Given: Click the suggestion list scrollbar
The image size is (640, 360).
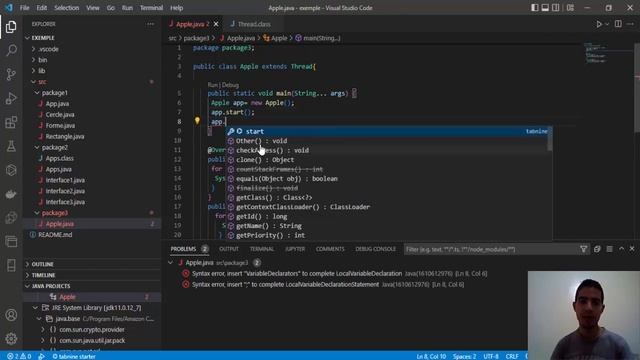Looking at the screenshot, I should tap(550, 139).
